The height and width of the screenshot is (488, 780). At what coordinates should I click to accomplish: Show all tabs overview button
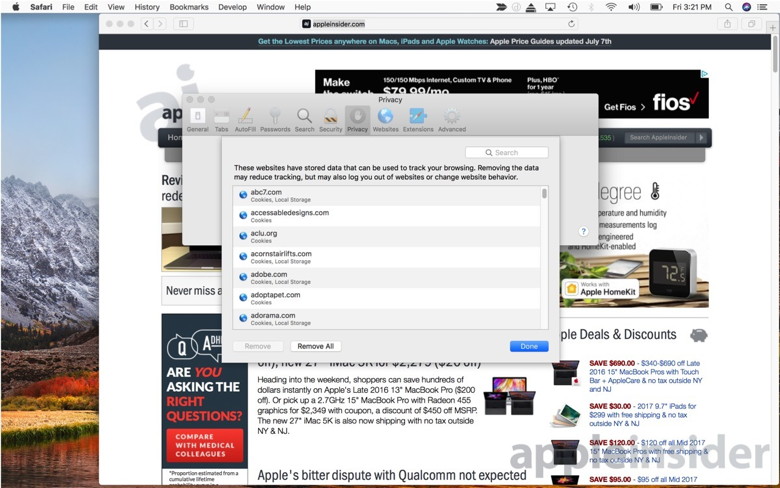[x=751, y=23]
